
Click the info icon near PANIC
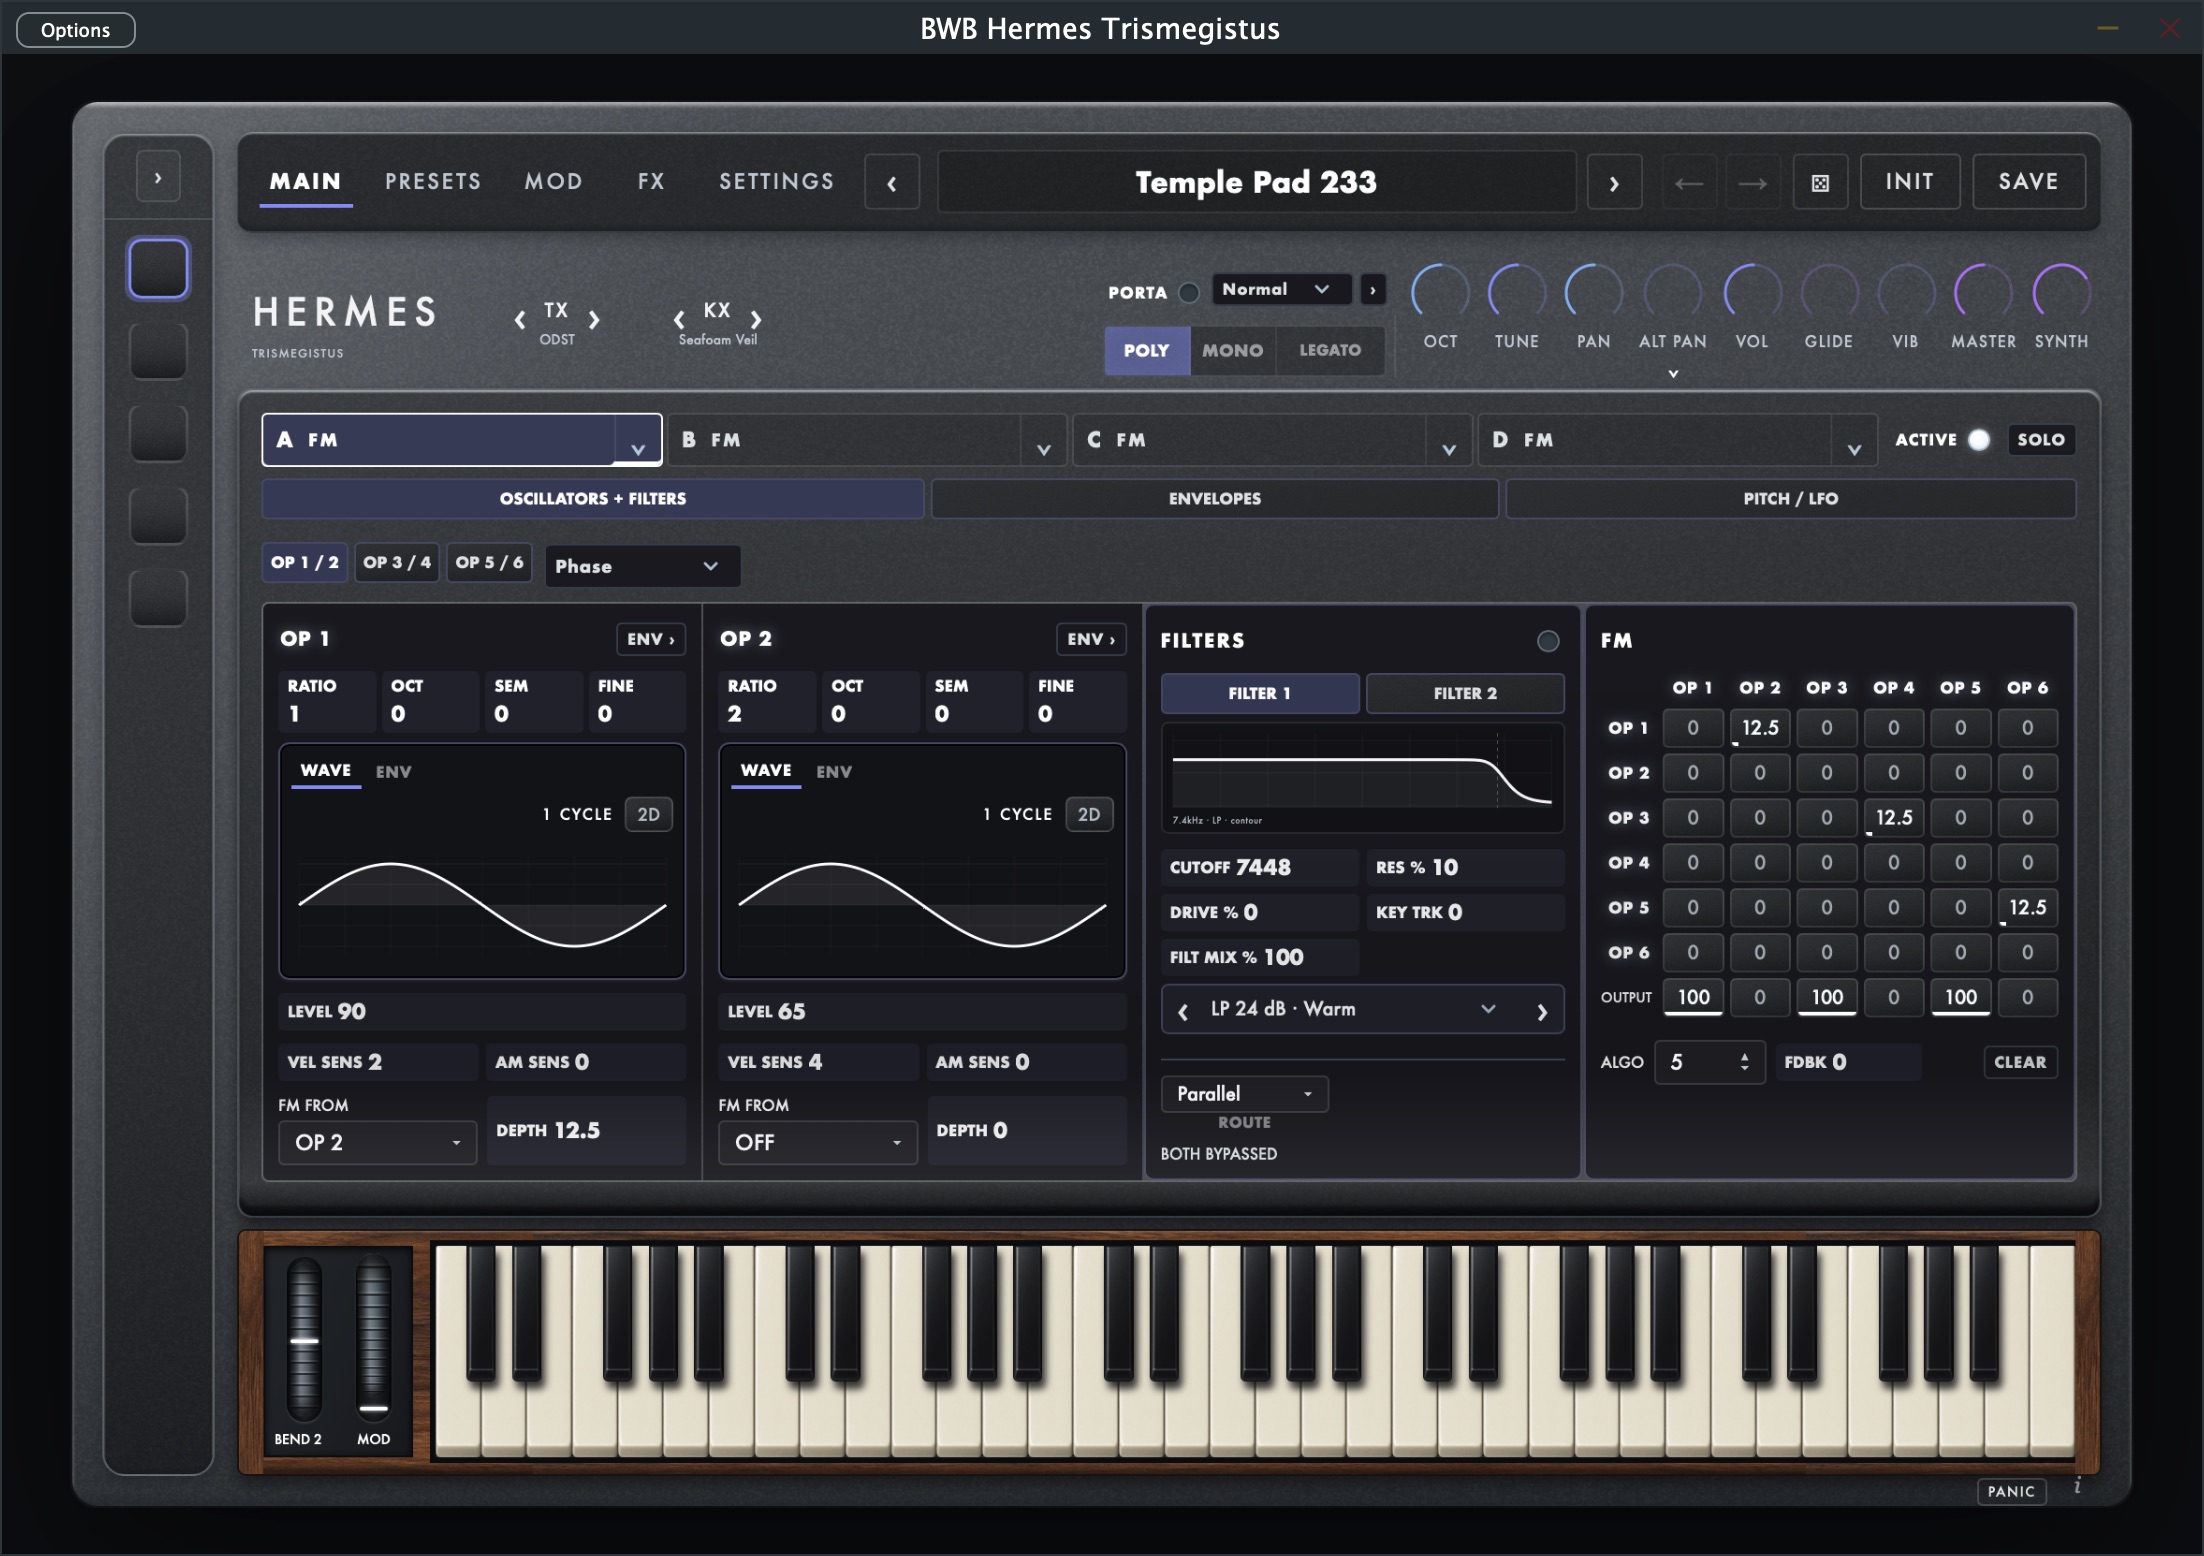tap(2077, 1487)
